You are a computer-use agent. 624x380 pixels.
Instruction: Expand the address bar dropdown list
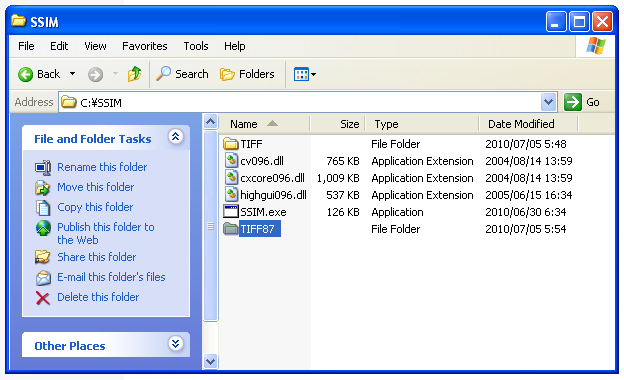(548, 102)
